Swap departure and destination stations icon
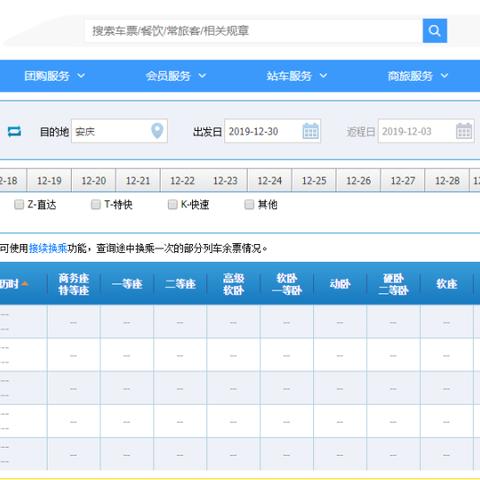Image resolution: width=480 pixels, height=480 pixels. click(x=14, y=131)
